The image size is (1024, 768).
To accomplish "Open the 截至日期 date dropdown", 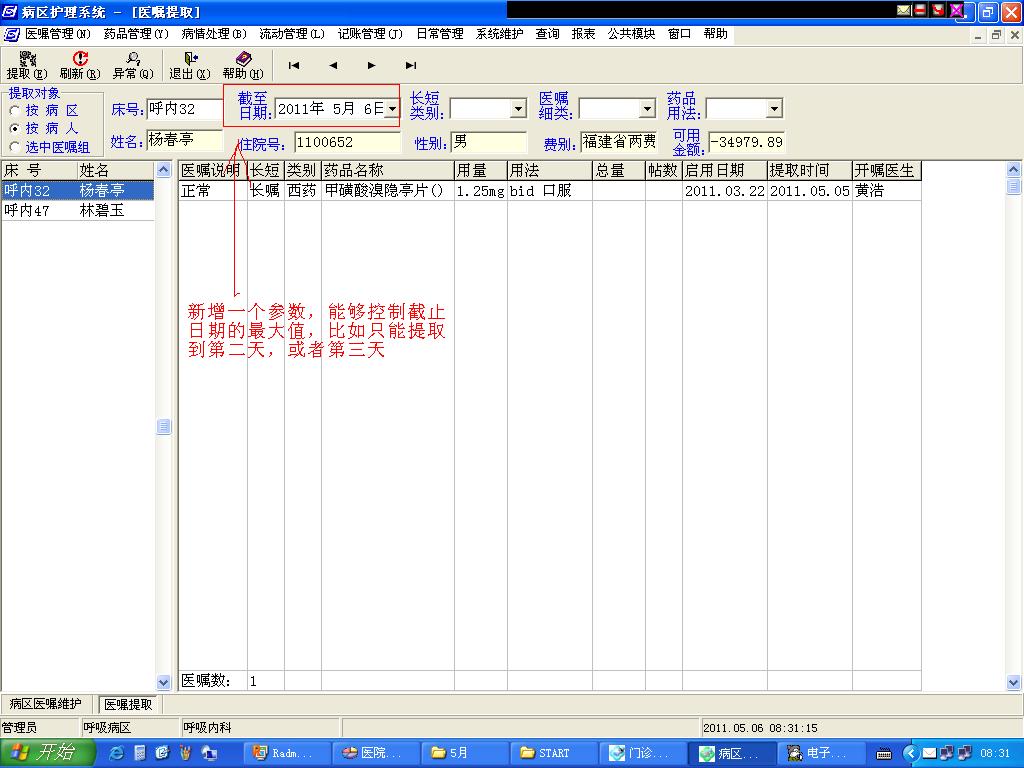I will [x=392, y=109].
